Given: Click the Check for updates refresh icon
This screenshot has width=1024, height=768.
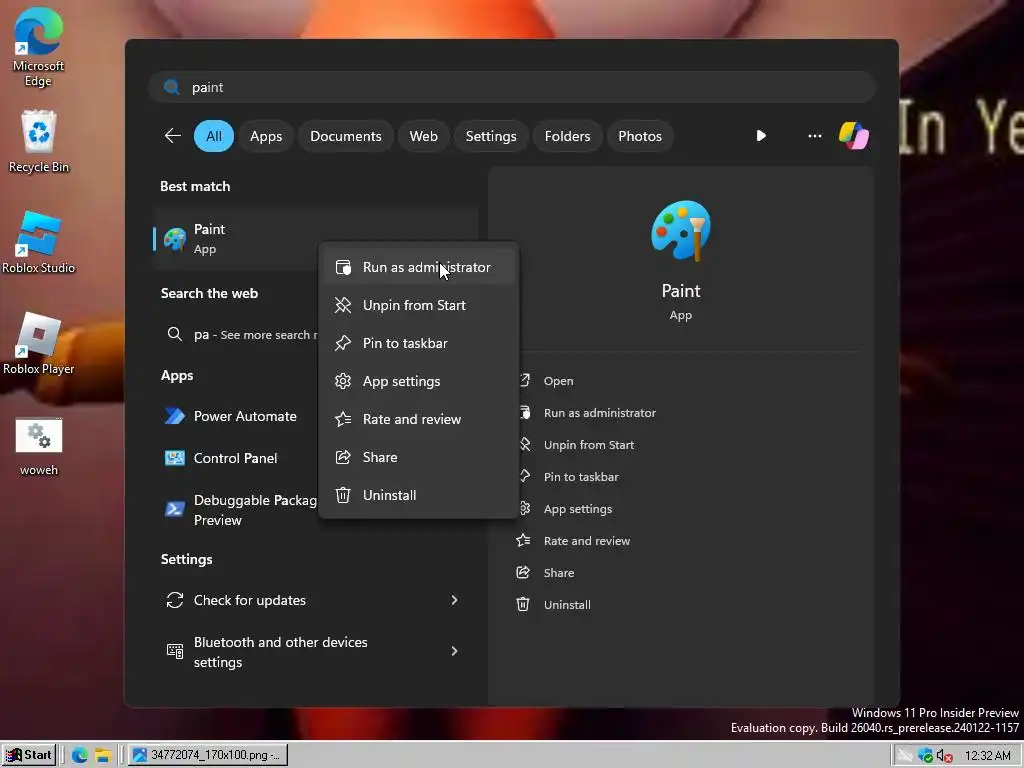Looking at the screenshot, I should pyautogui.click(x=174, y=600).
